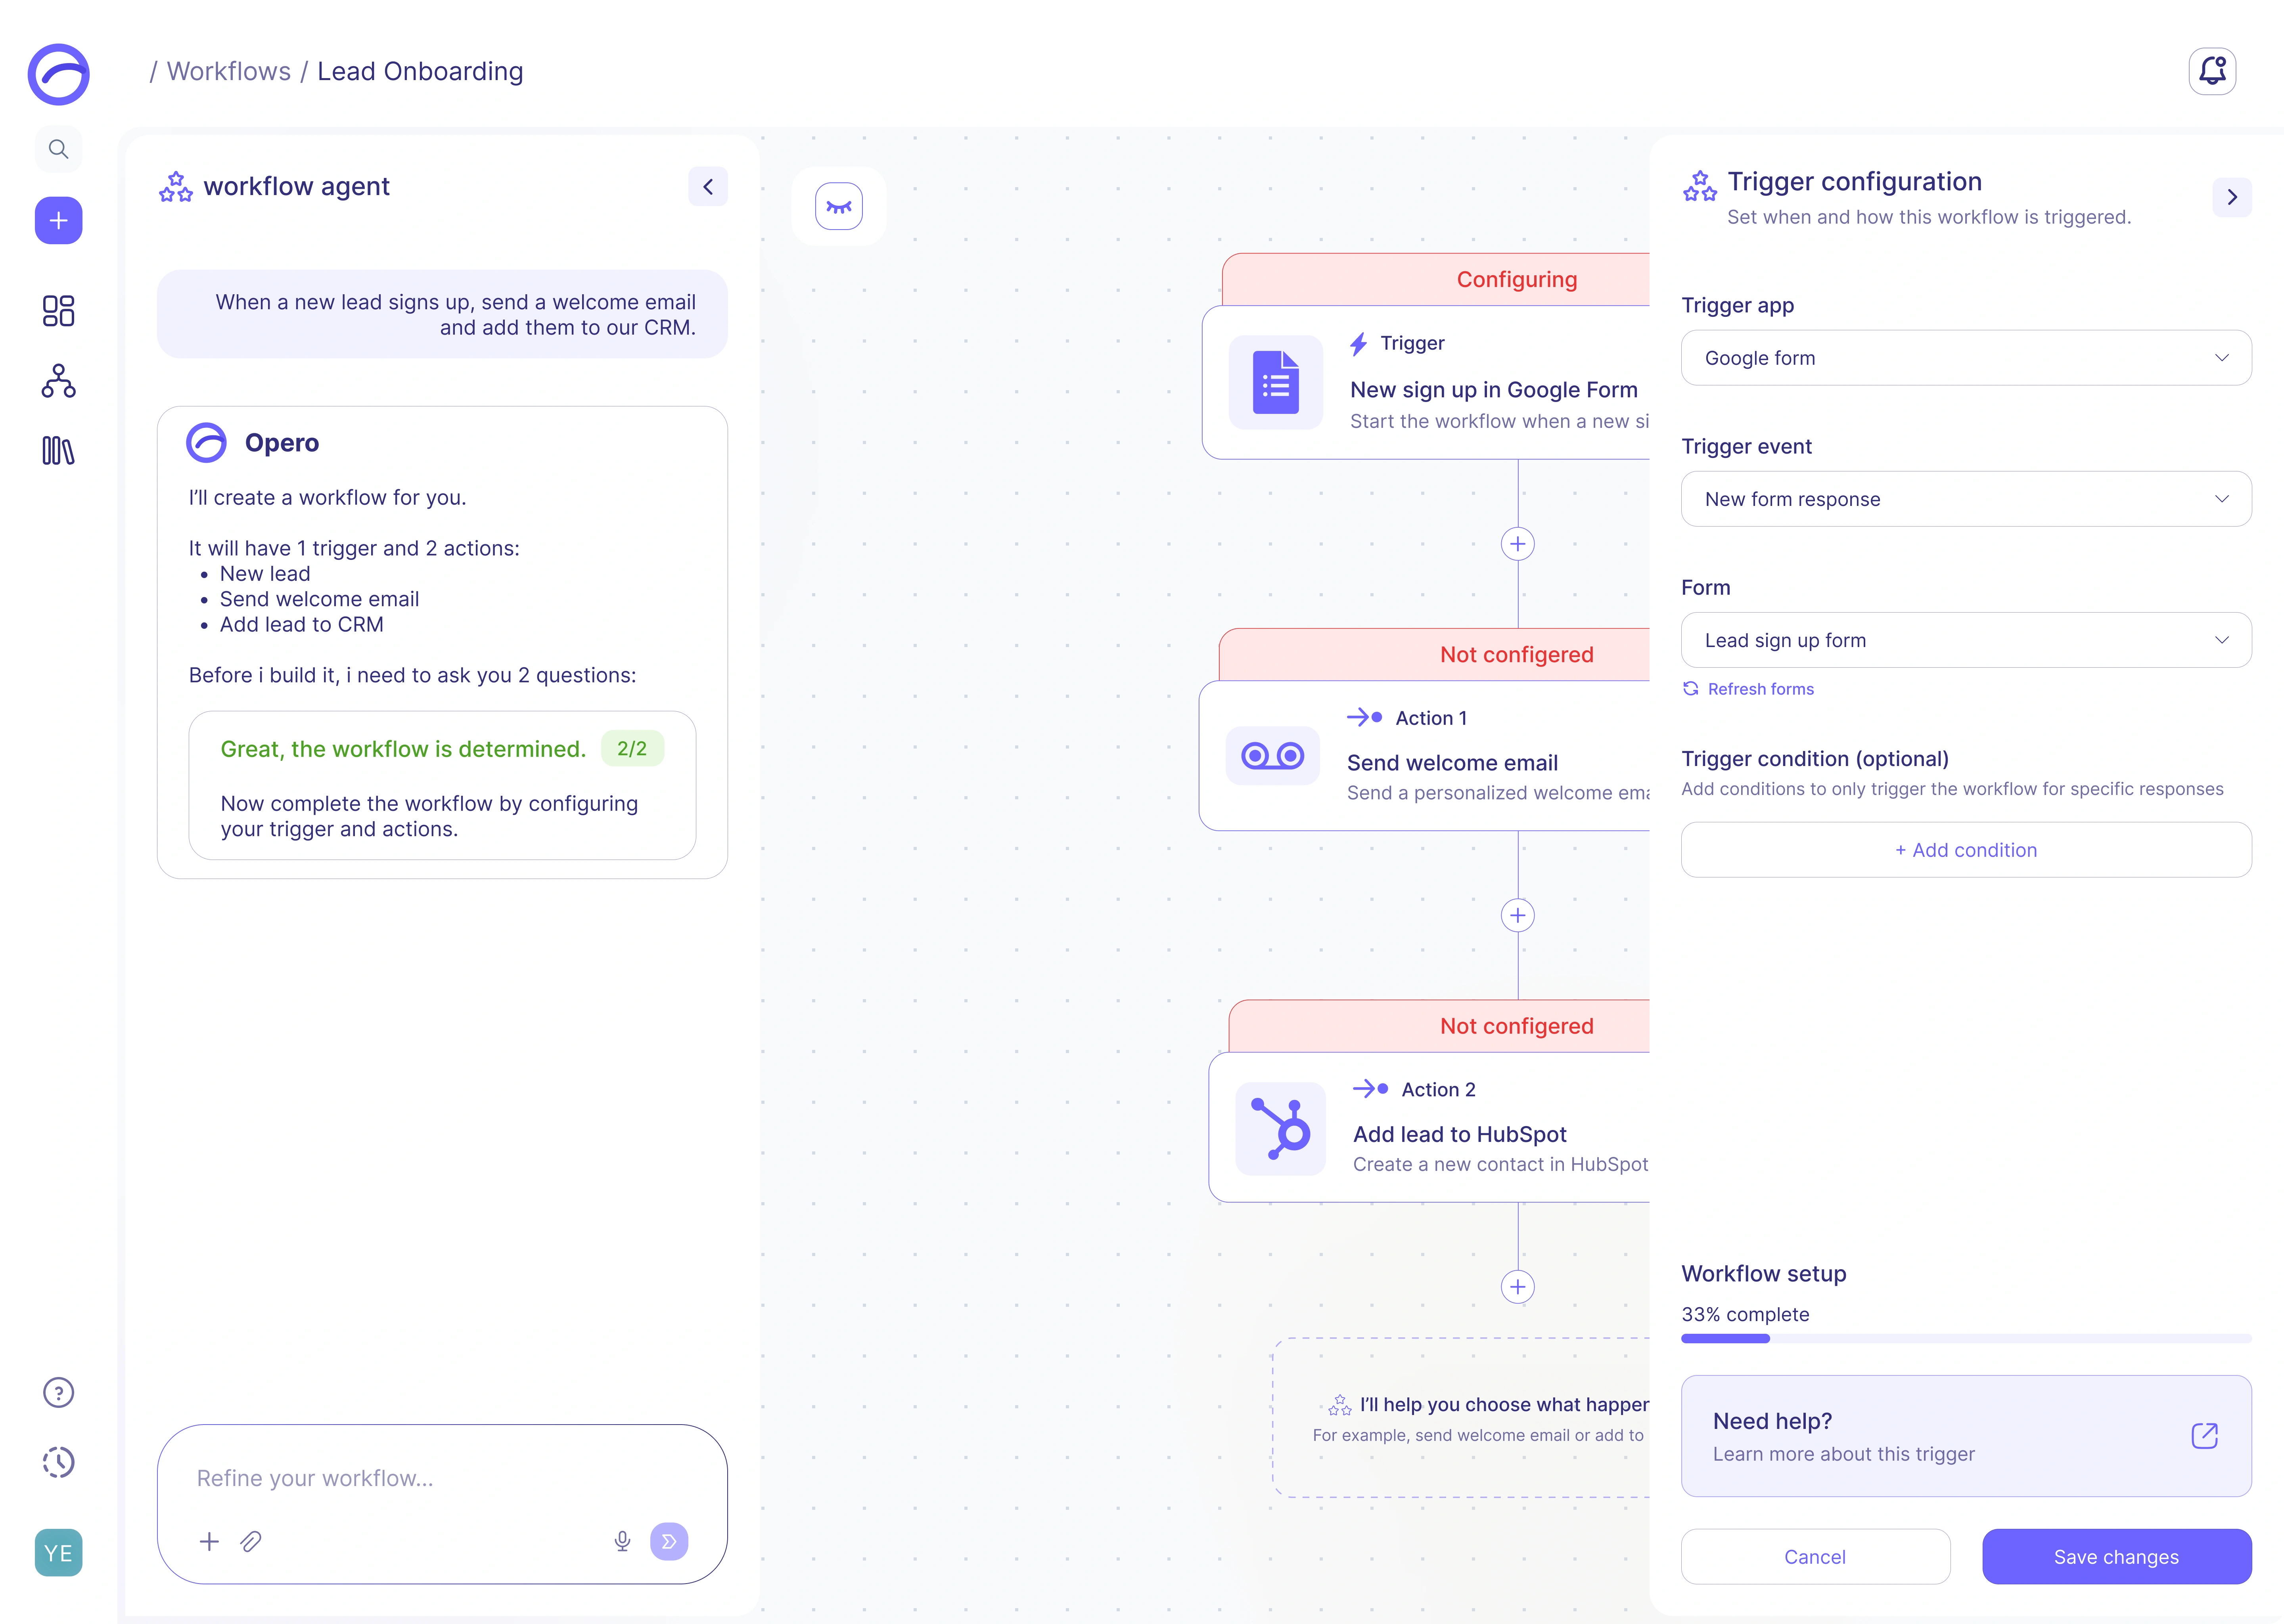Open the Trigger app dropdown
The width and height of the screenshot is (2284, 1624).
point(1966,358)
